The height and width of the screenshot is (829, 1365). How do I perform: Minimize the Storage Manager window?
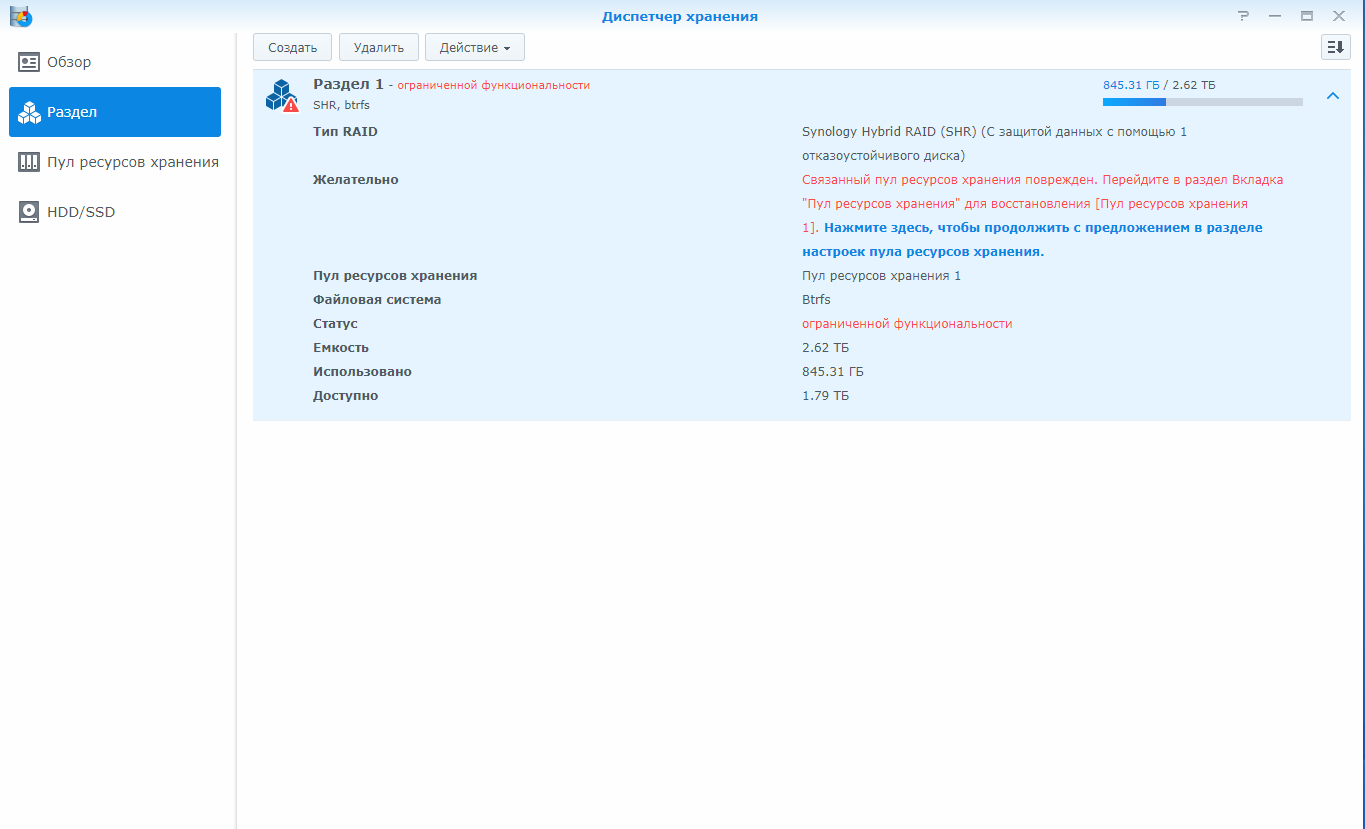[1275, 16]
